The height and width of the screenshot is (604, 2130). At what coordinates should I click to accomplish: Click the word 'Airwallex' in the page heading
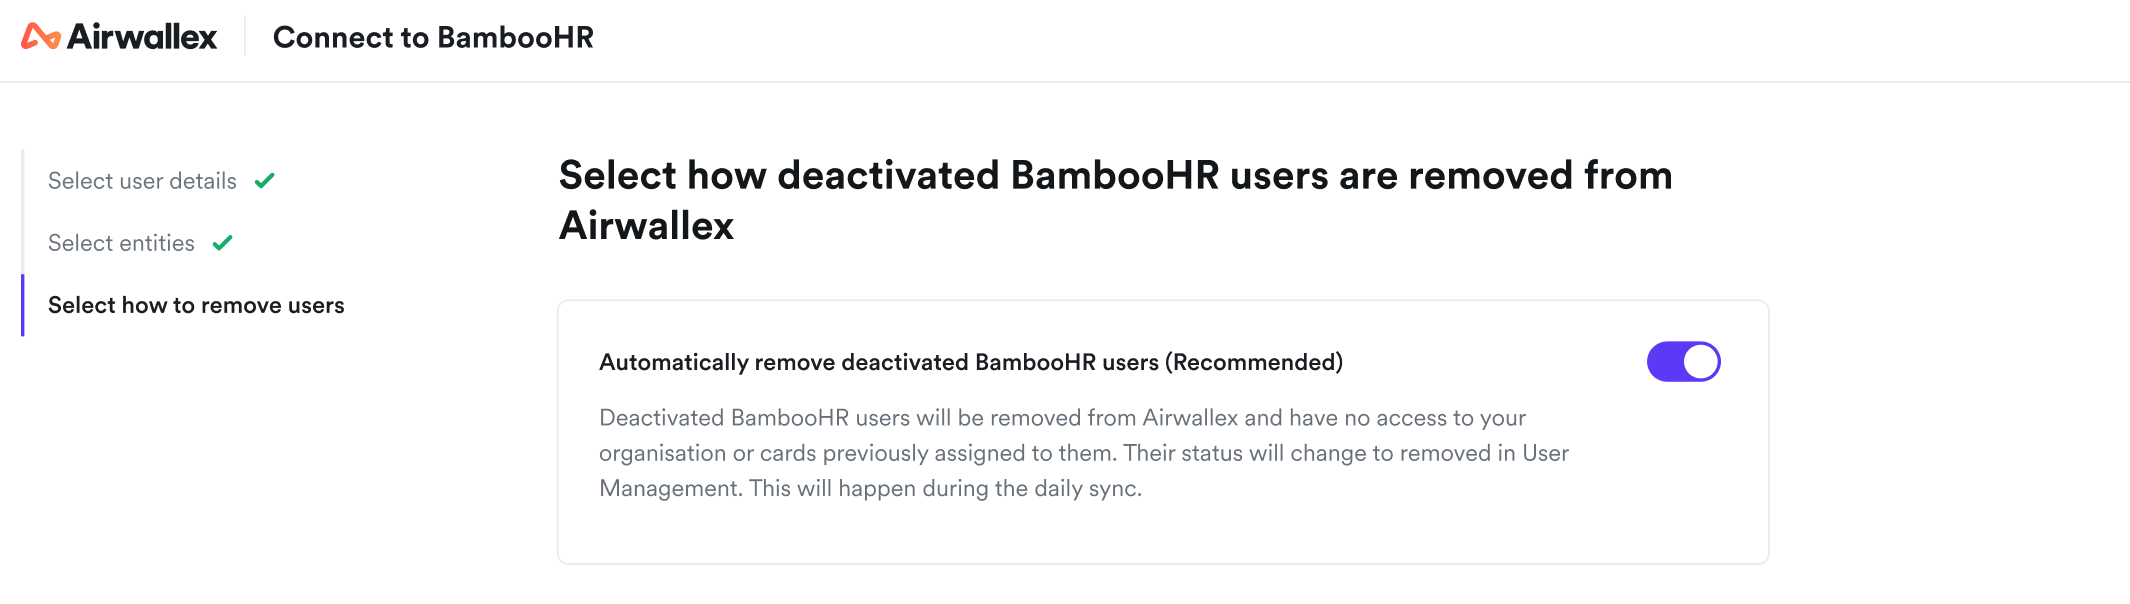pyautogui.click(x=647, y=226)
